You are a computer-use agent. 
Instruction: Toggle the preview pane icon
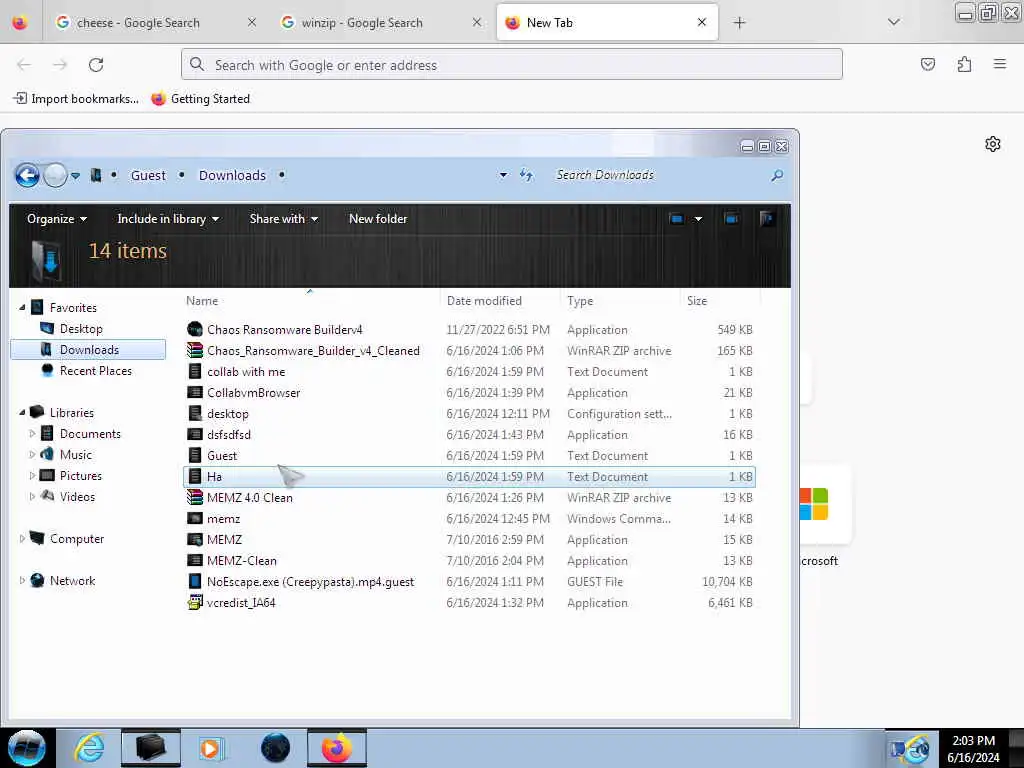coord(731,219)
